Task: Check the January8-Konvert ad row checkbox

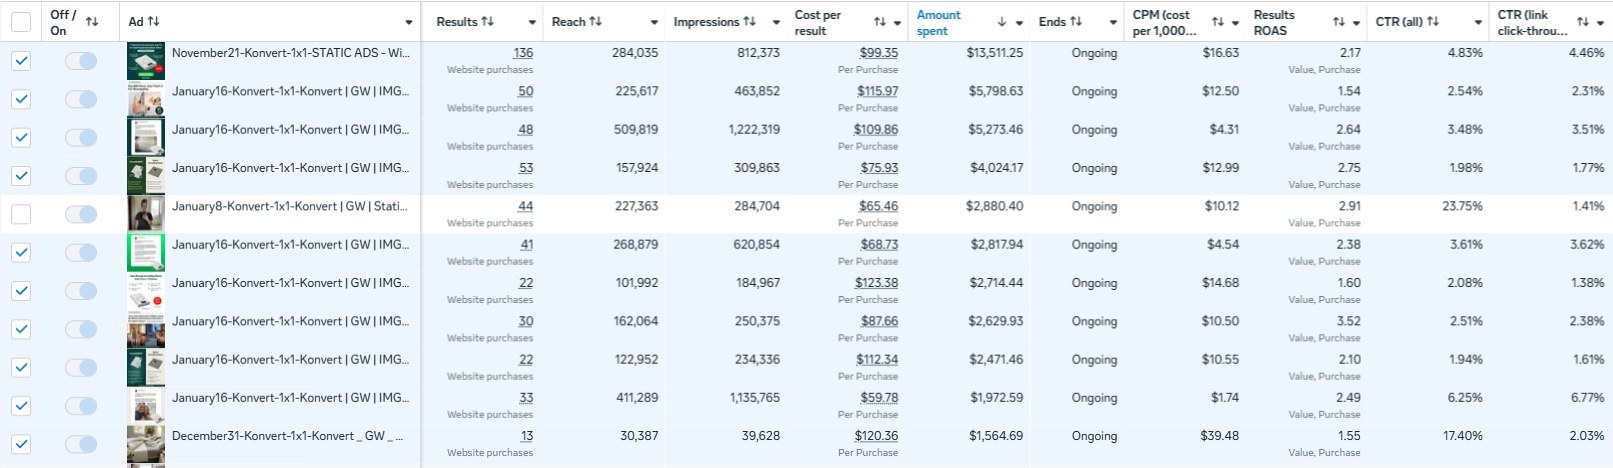Action: pyautogui.click(x=21, y=214)
